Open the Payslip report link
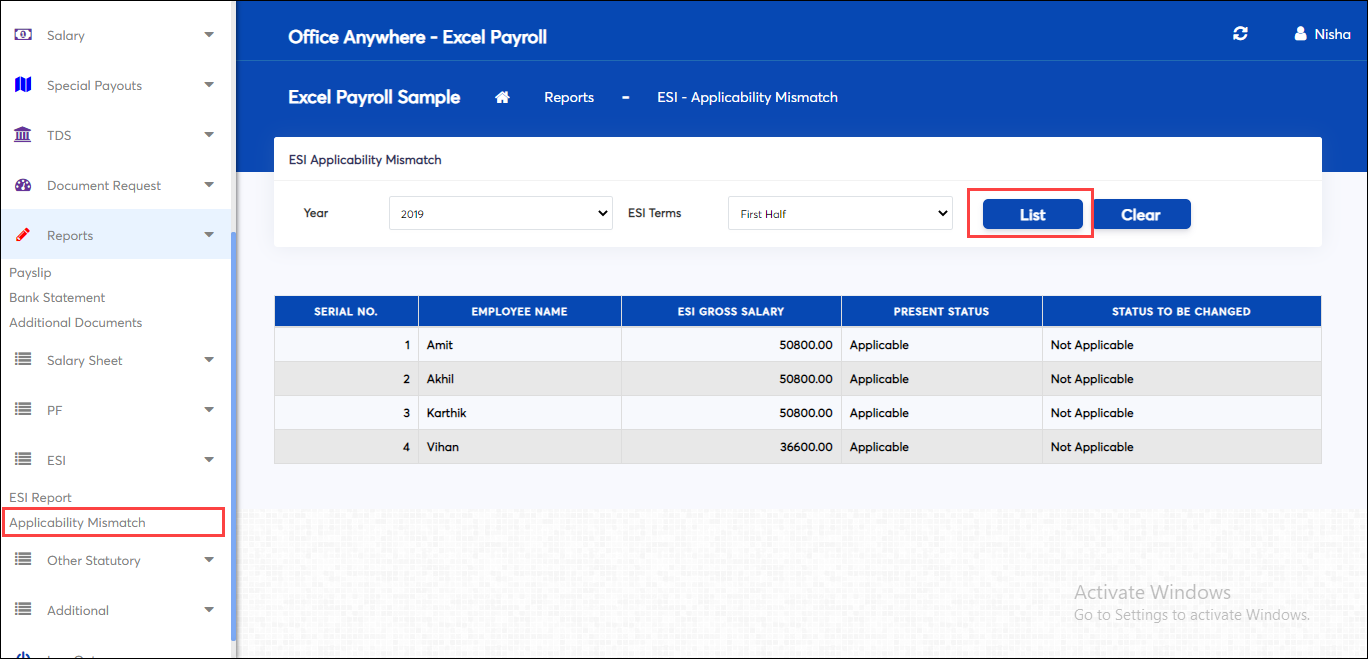The image size is (1368, 659). pos(30,272)
